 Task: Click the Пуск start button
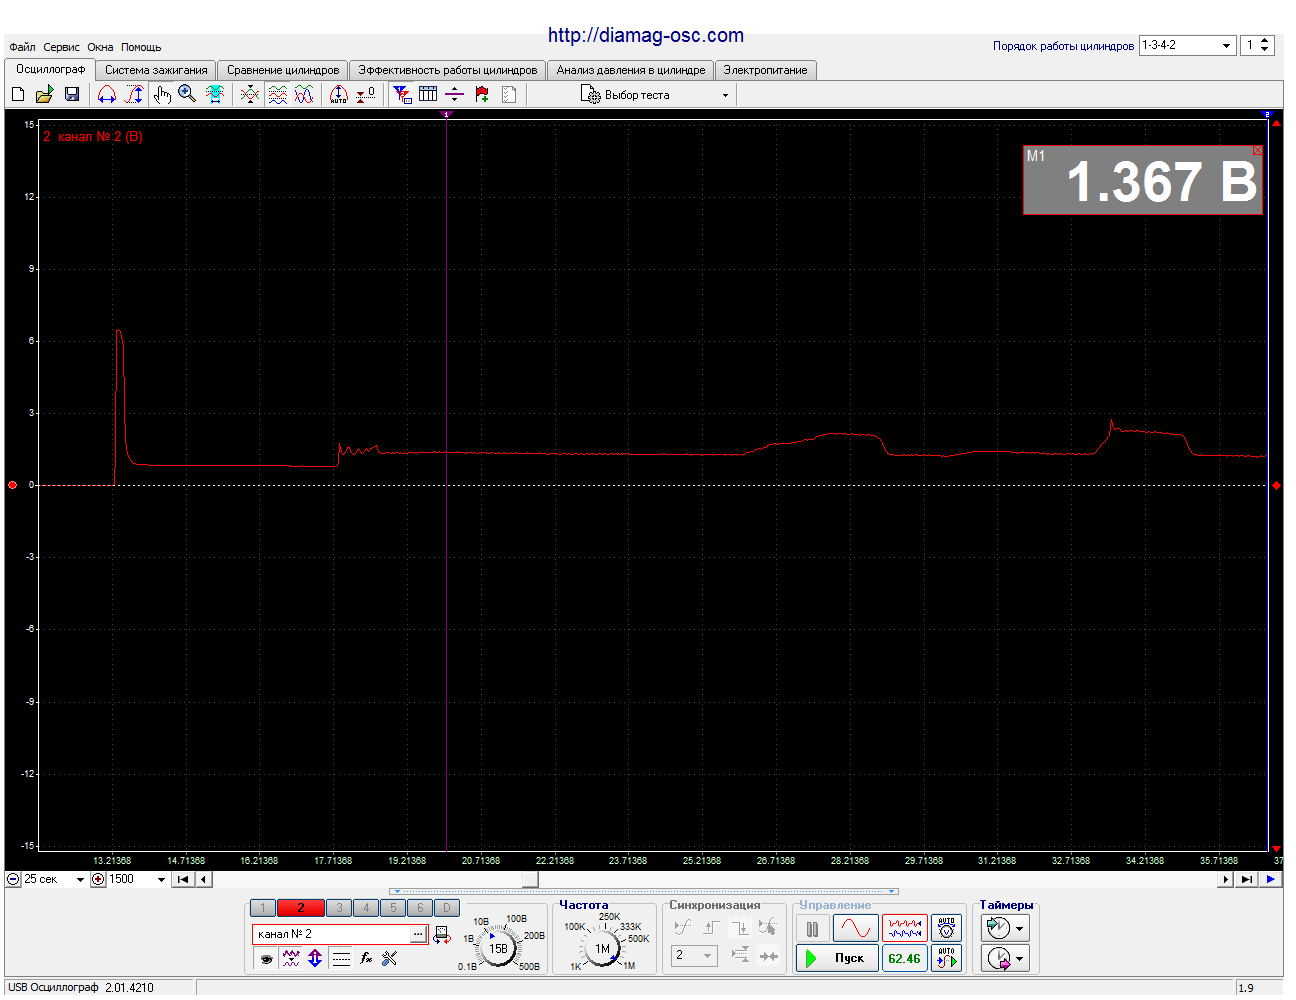837,958
